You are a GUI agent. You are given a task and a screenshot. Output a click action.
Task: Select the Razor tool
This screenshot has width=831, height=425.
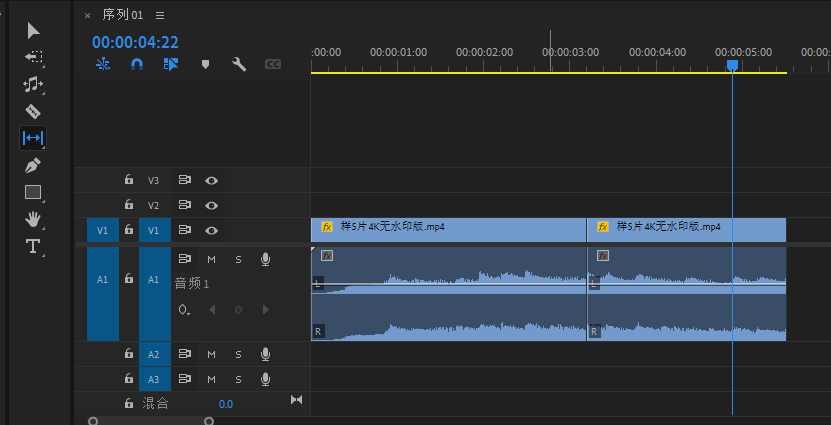click(x=33, y=111)
